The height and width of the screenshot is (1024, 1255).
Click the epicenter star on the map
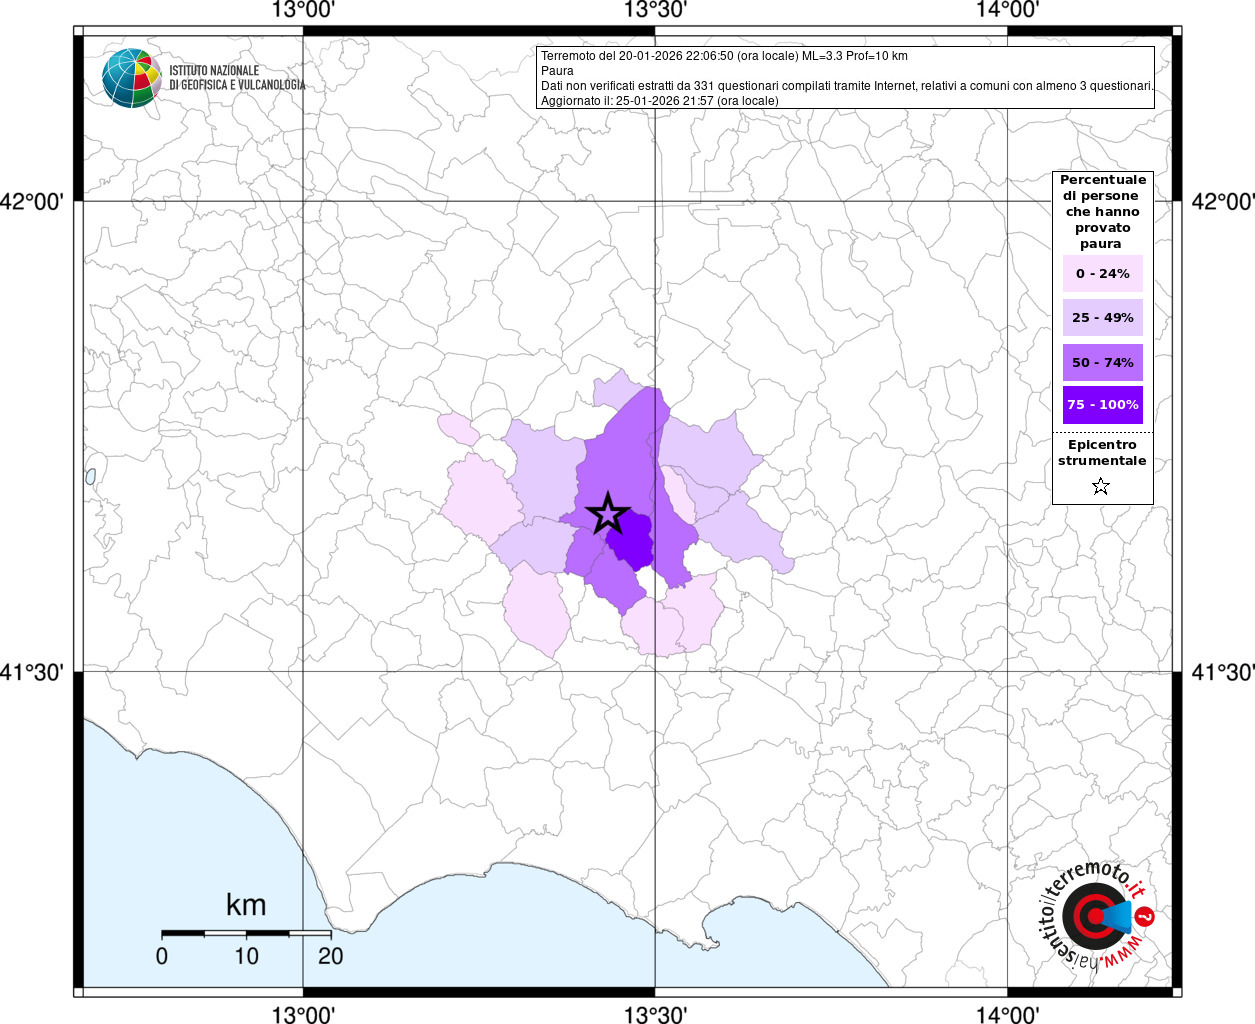point(607,514)
